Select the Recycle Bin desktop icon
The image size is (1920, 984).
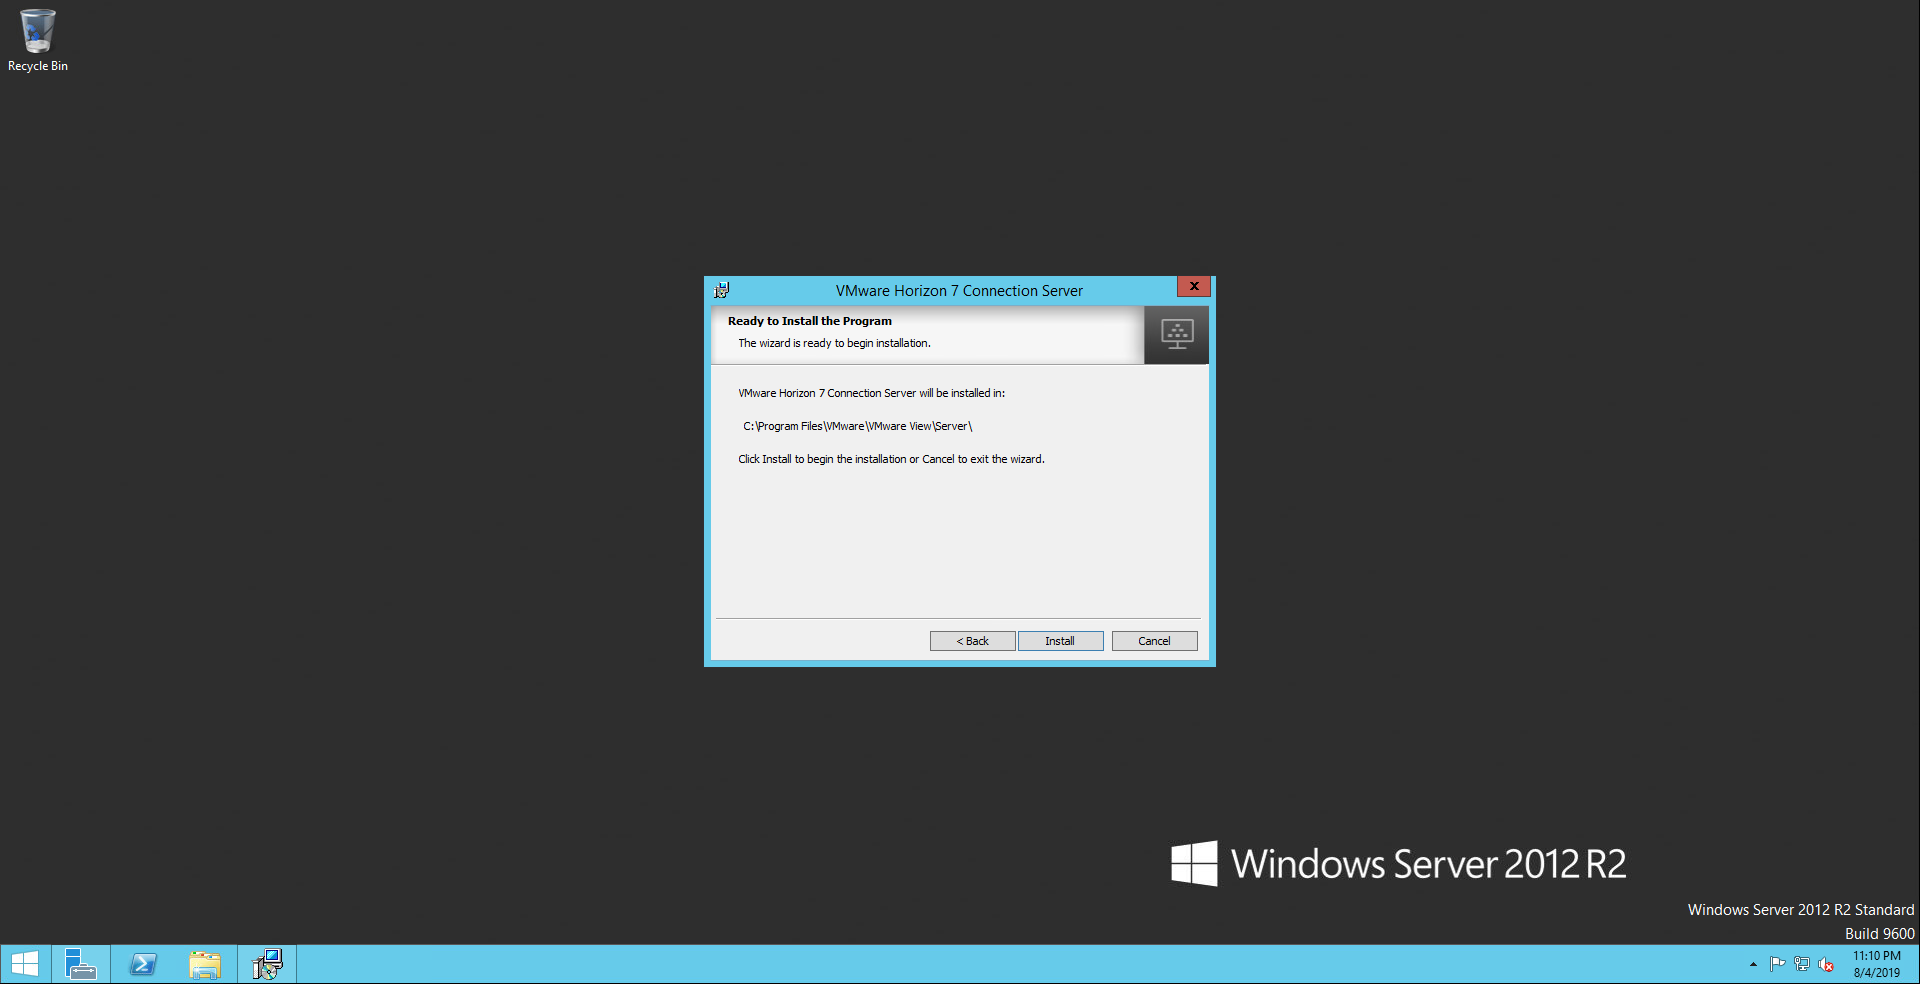[x=38, y=40]
